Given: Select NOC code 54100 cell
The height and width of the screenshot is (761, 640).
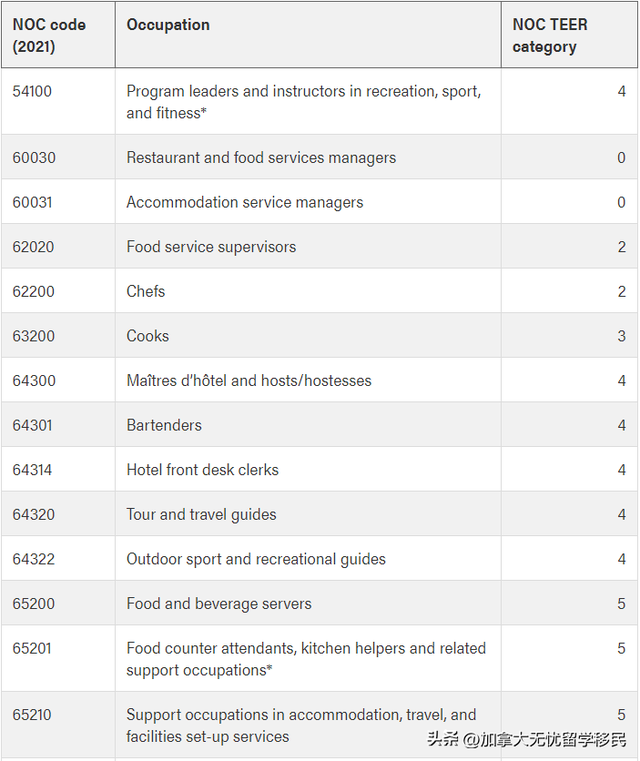Looking at the screenshot, I should tap(58, 101).
